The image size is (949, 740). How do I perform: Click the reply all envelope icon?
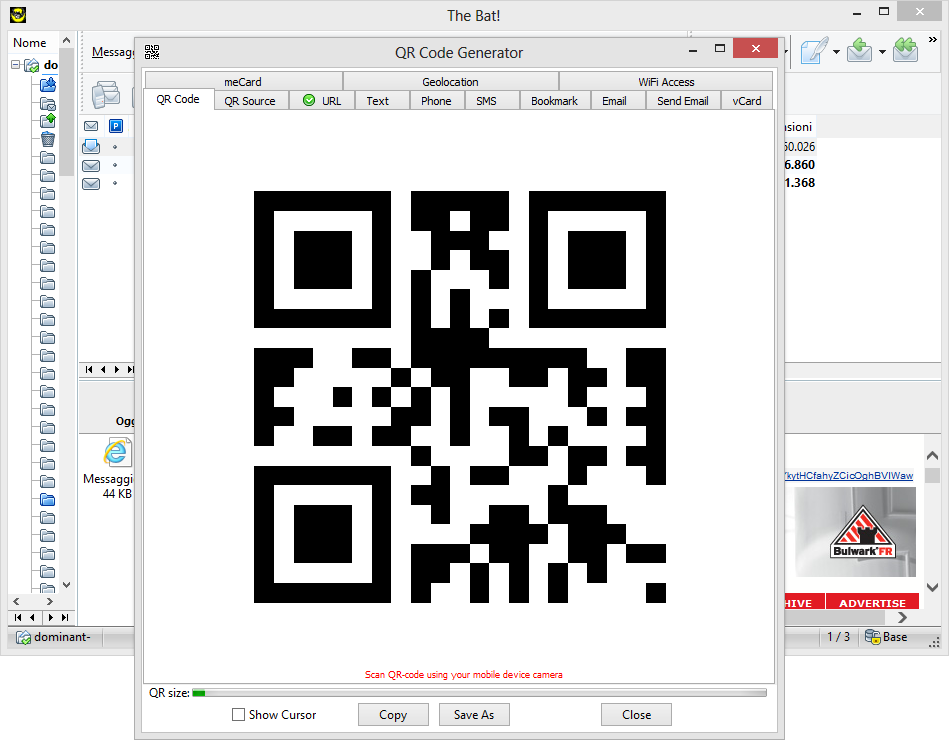[905, 51]
